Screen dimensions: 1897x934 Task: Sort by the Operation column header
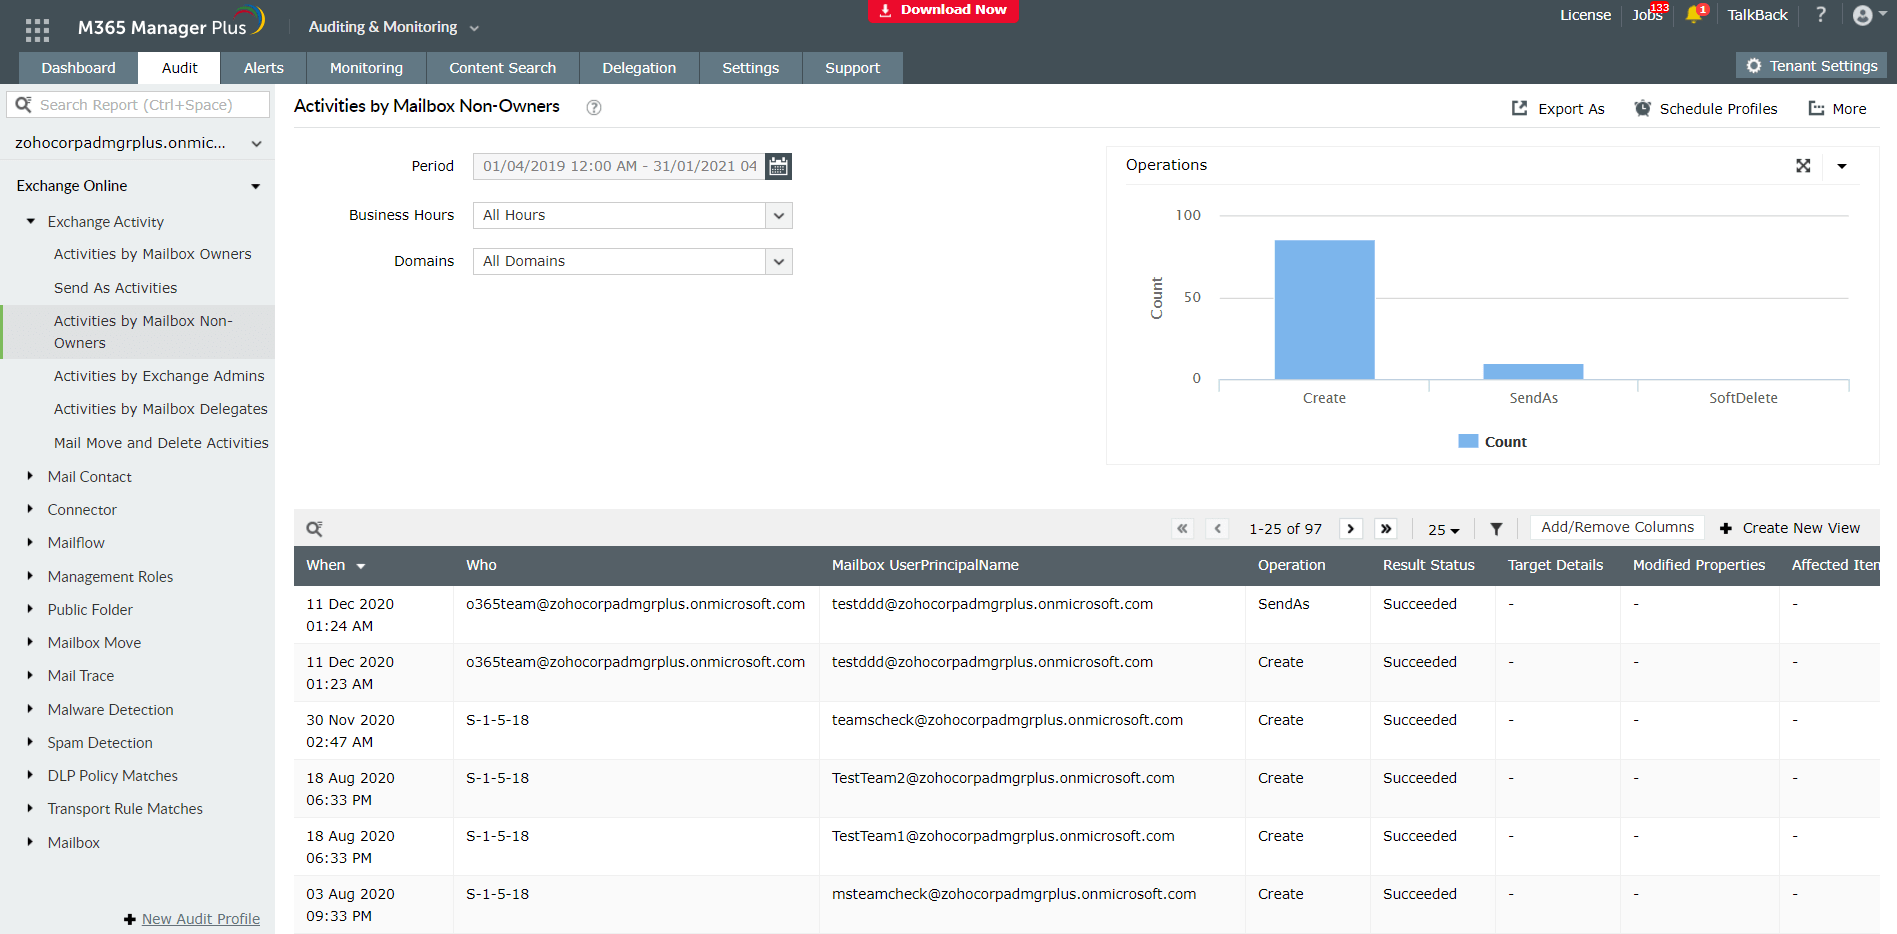click(1291, 565)
